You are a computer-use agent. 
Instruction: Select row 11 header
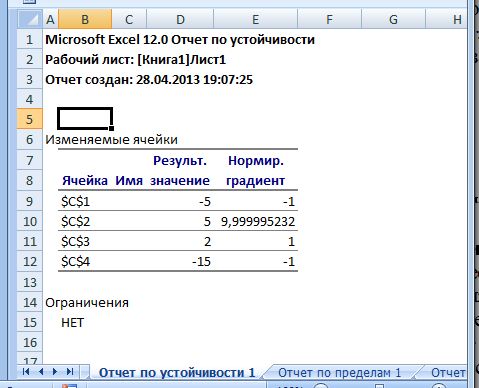tap(30, 241)
